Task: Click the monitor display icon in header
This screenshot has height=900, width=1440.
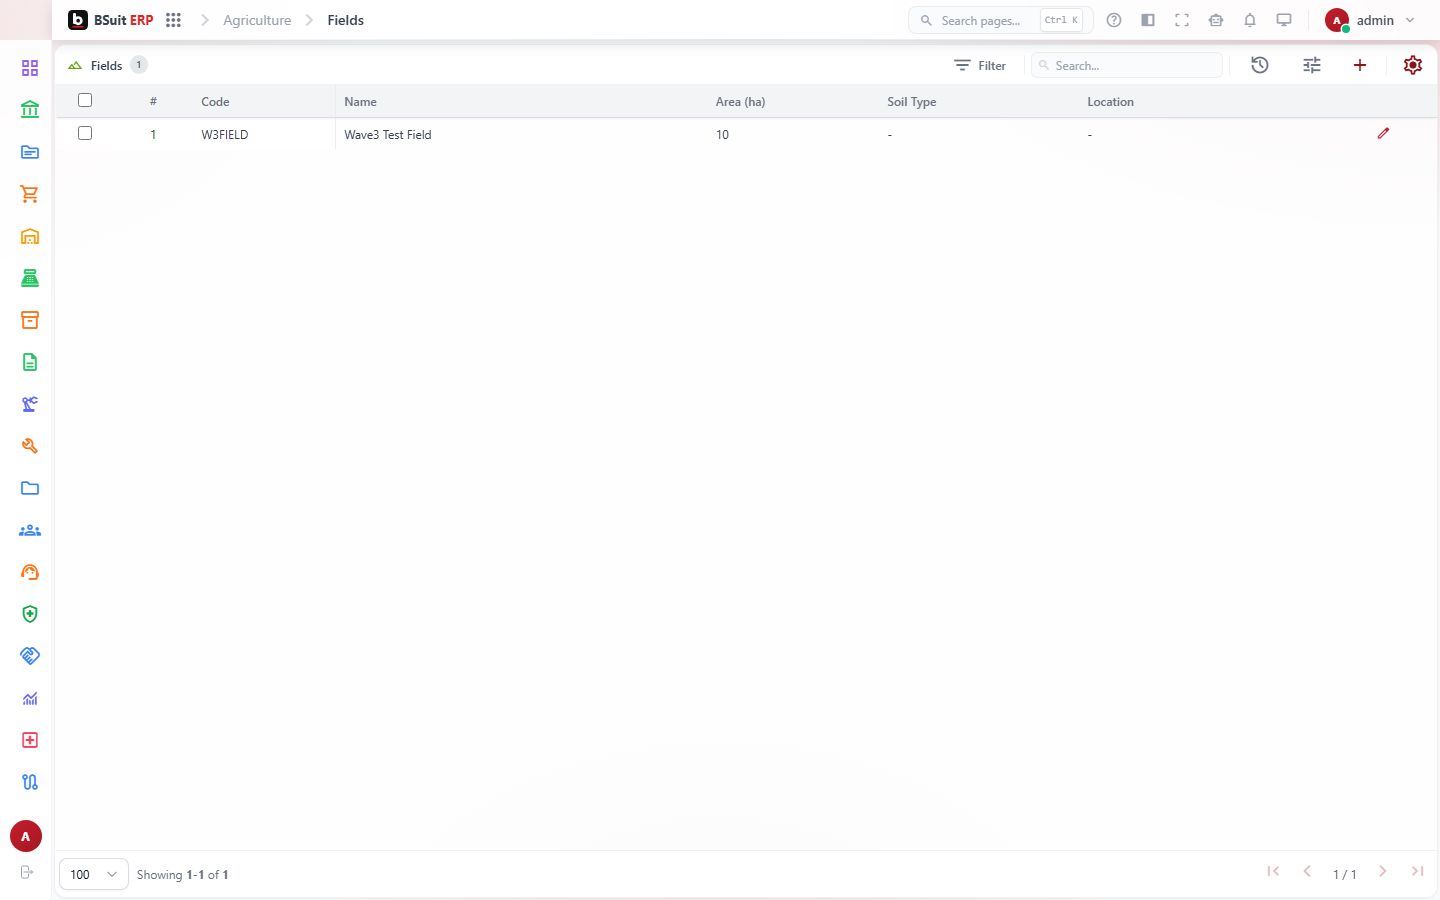Action: tap(1284, 20)
